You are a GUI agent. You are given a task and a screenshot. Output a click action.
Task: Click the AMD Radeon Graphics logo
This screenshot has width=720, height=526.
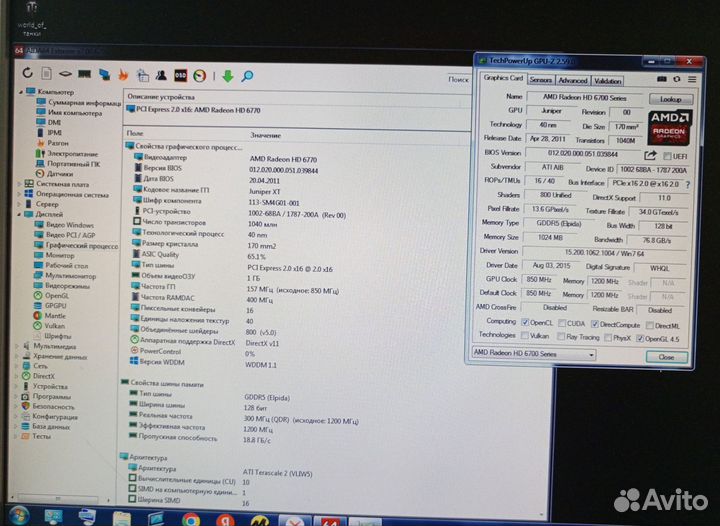670,127
